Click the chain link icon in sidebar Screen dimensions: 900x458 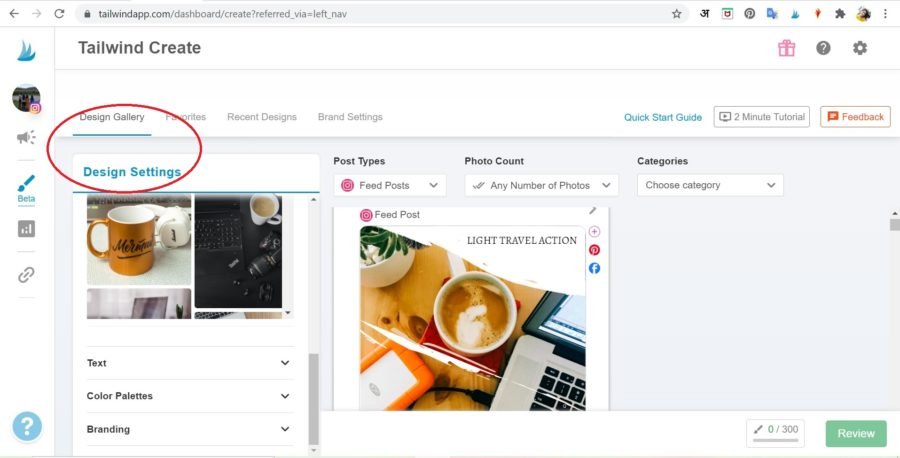click(26, 275)
